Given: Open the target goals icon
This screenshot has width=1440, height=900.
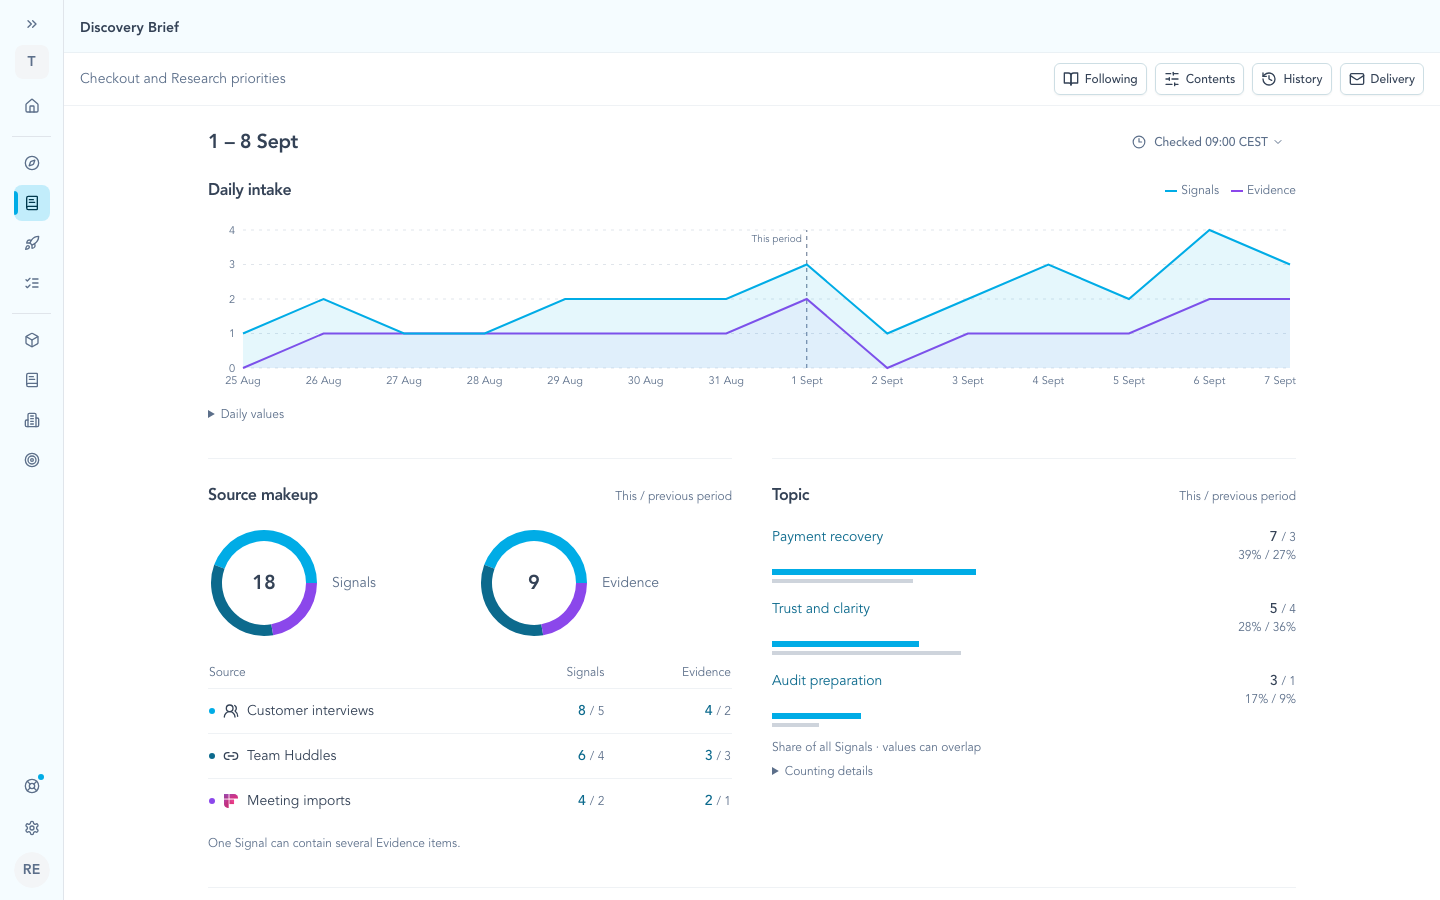Looking at the screenshot, I should coord(32,460).
